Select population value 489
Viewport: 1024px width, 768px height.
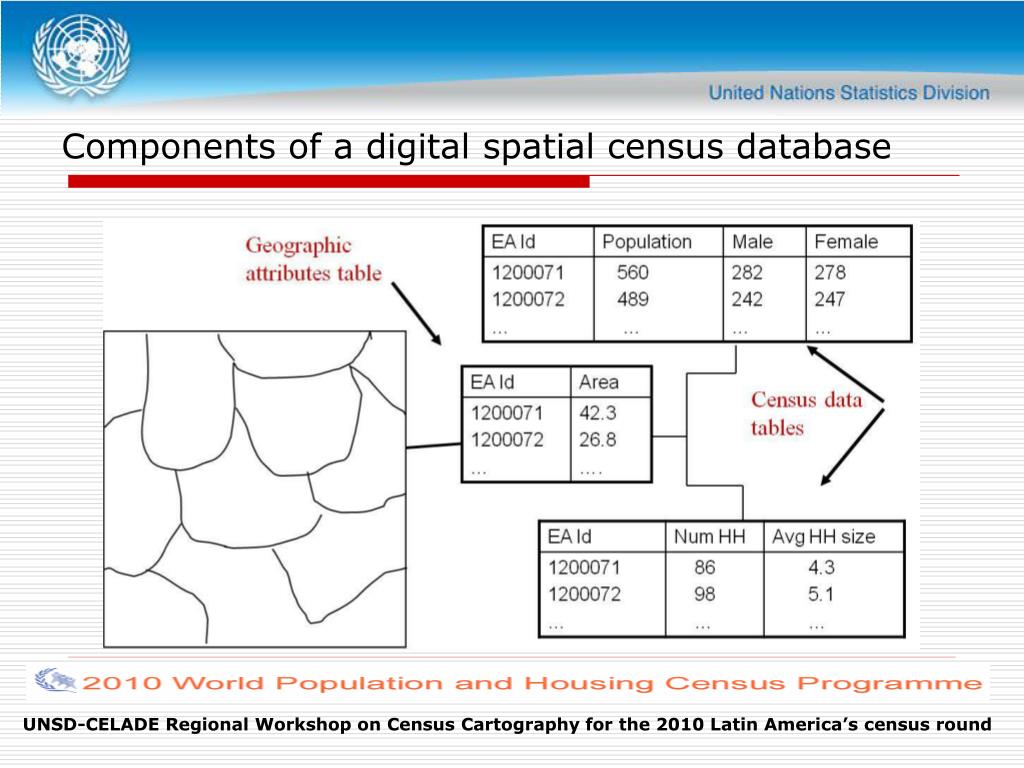coord(633,299)
